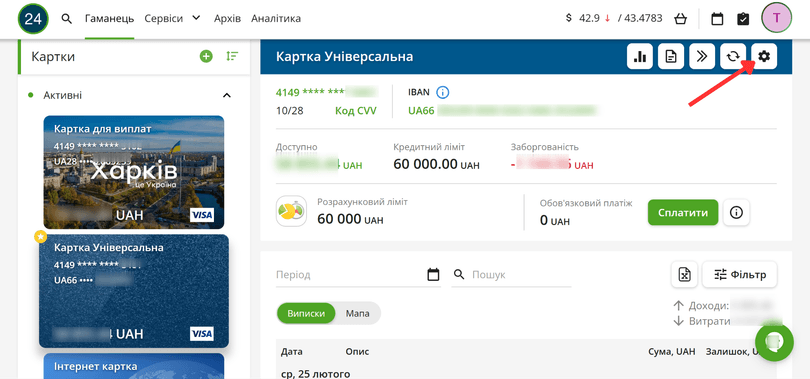Open the Гаманець tab
Screen dimensions: 810x379
(110, 19)
